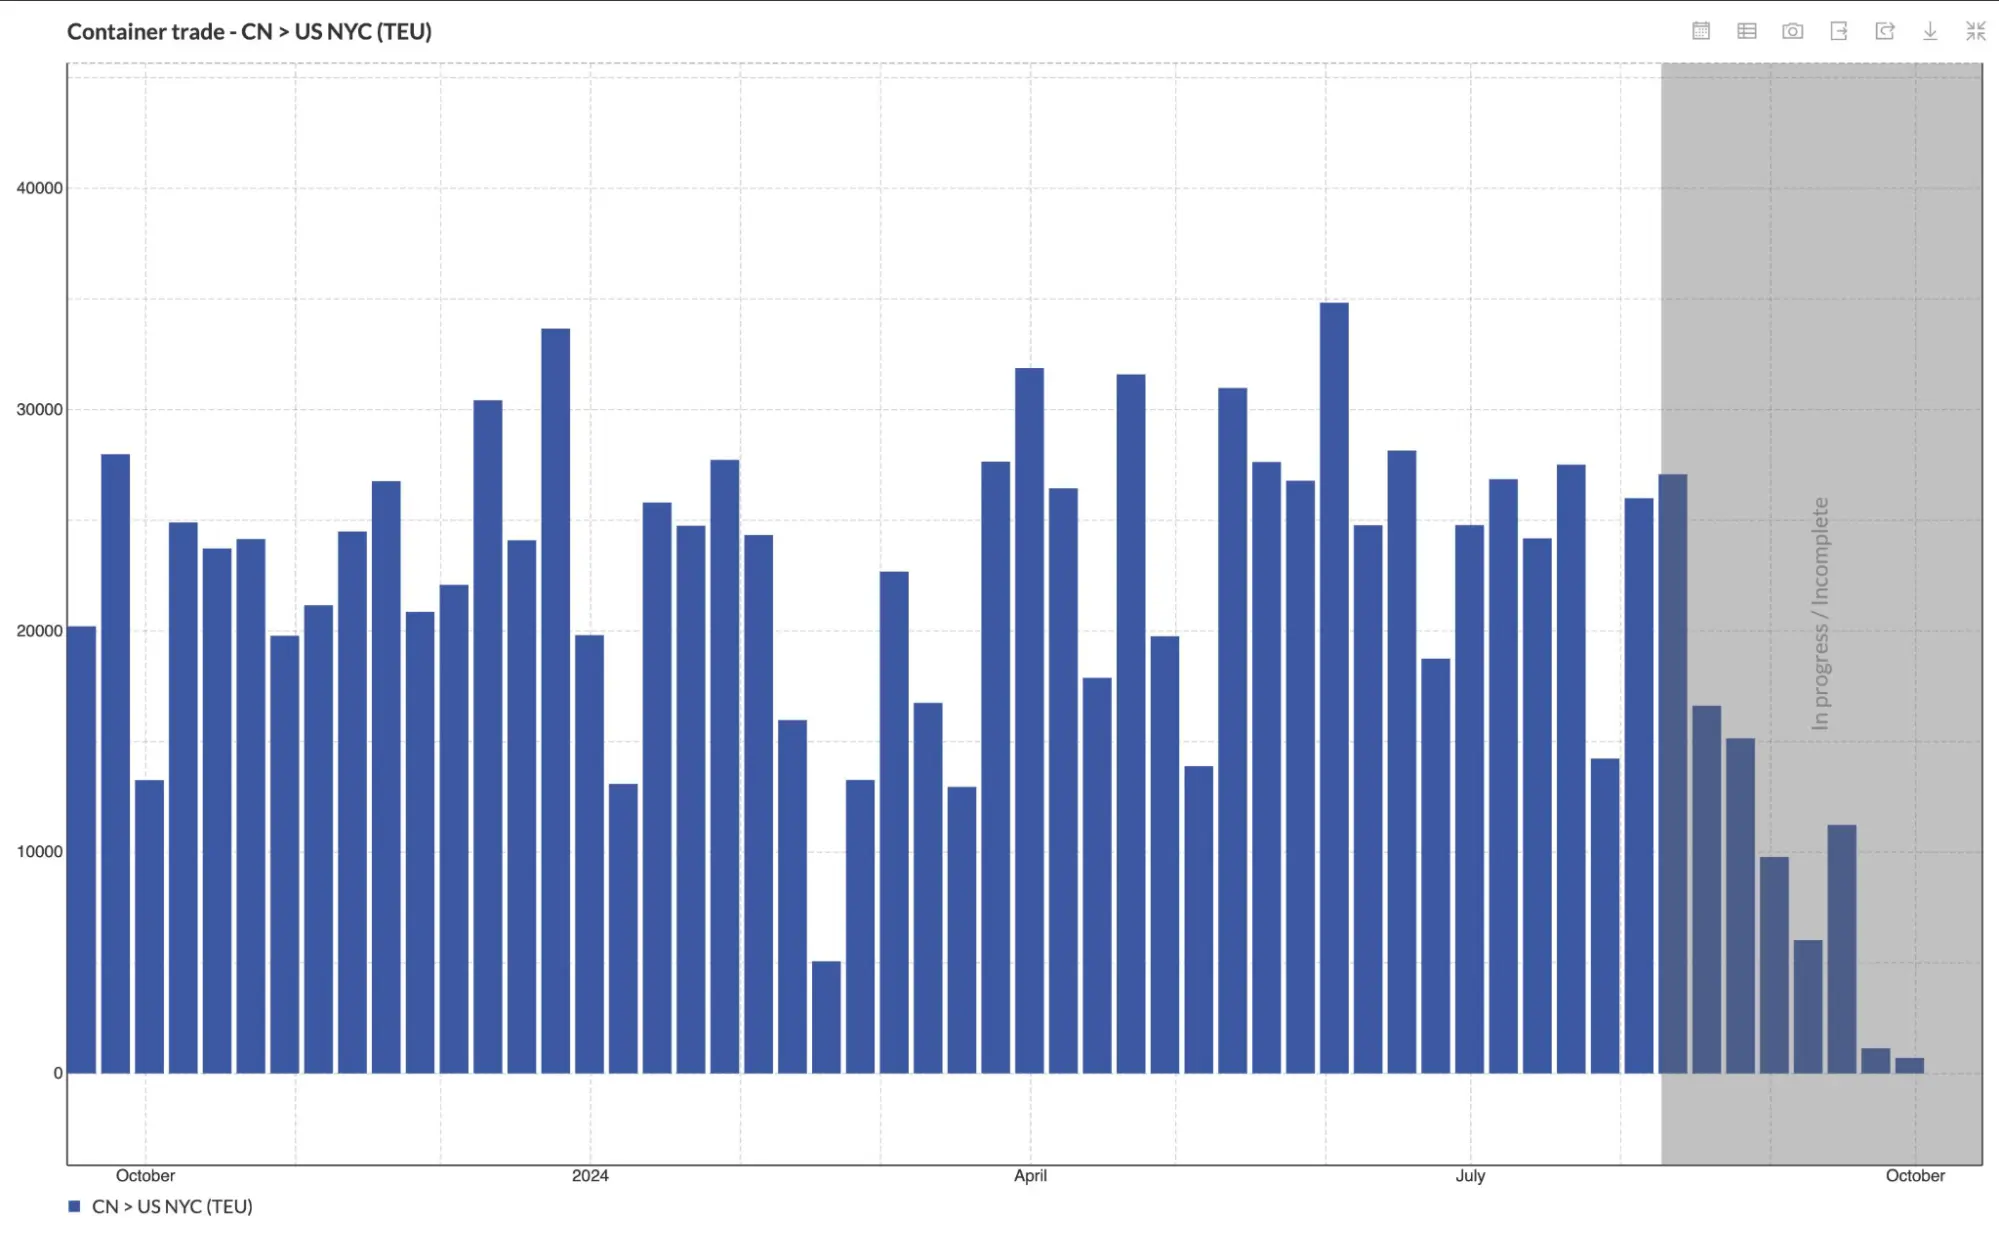This screenshot has height=1250, width=1999.
Task: Open the calendar date range icon
Action: (x=1701, y=31)
